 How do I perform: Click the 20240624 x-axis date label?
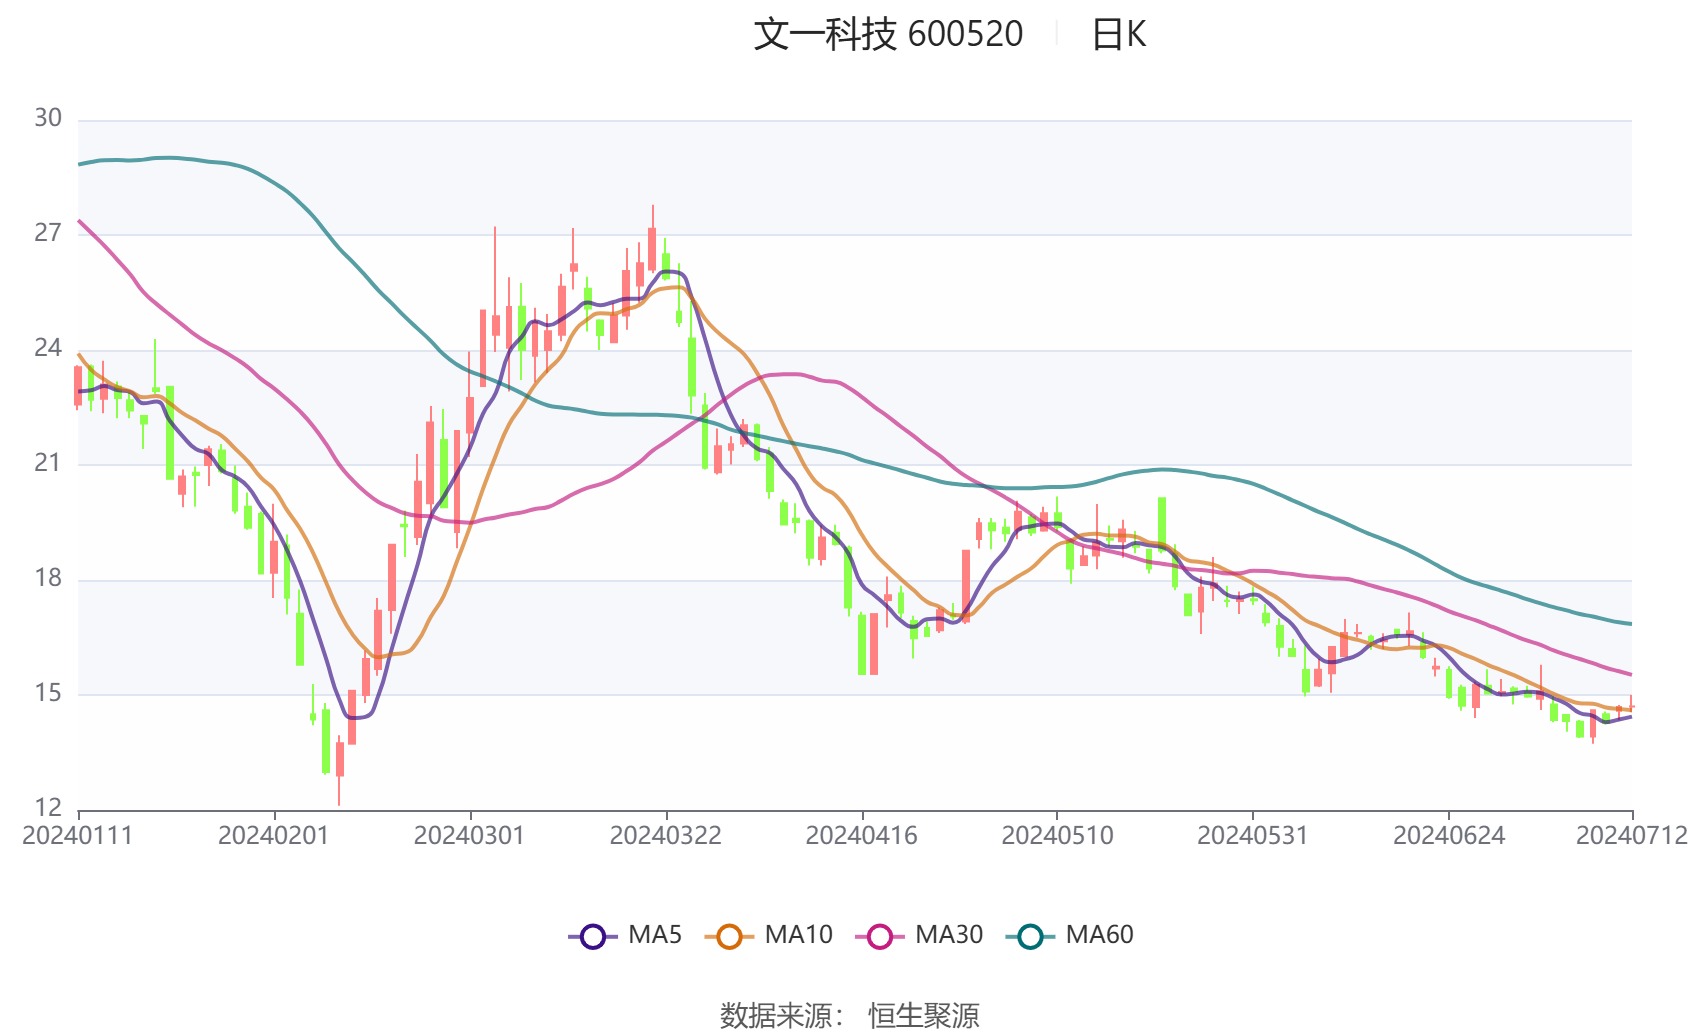coord(1449,836)
